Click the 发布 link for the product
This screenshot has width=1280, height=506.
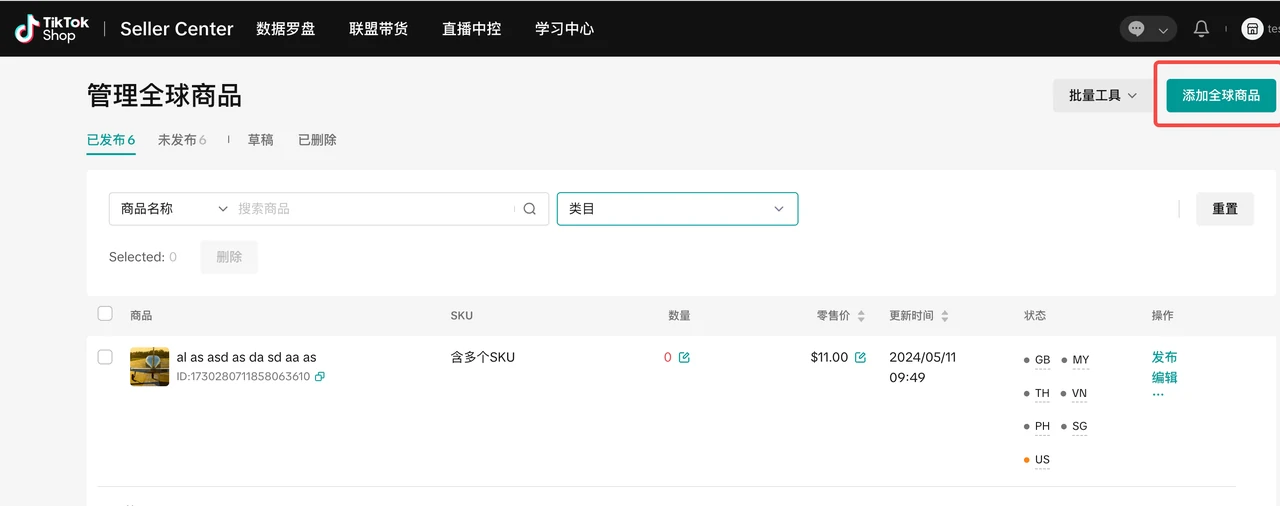pyautogui.click(x=1164, y=357)
